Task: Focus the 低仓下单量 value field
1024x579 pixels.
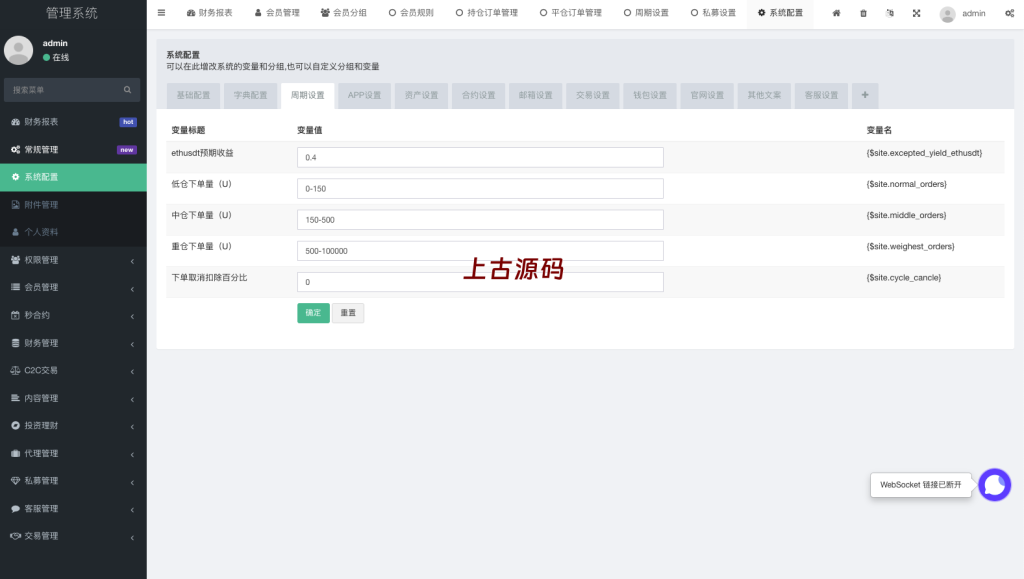Action: (480, 189)
